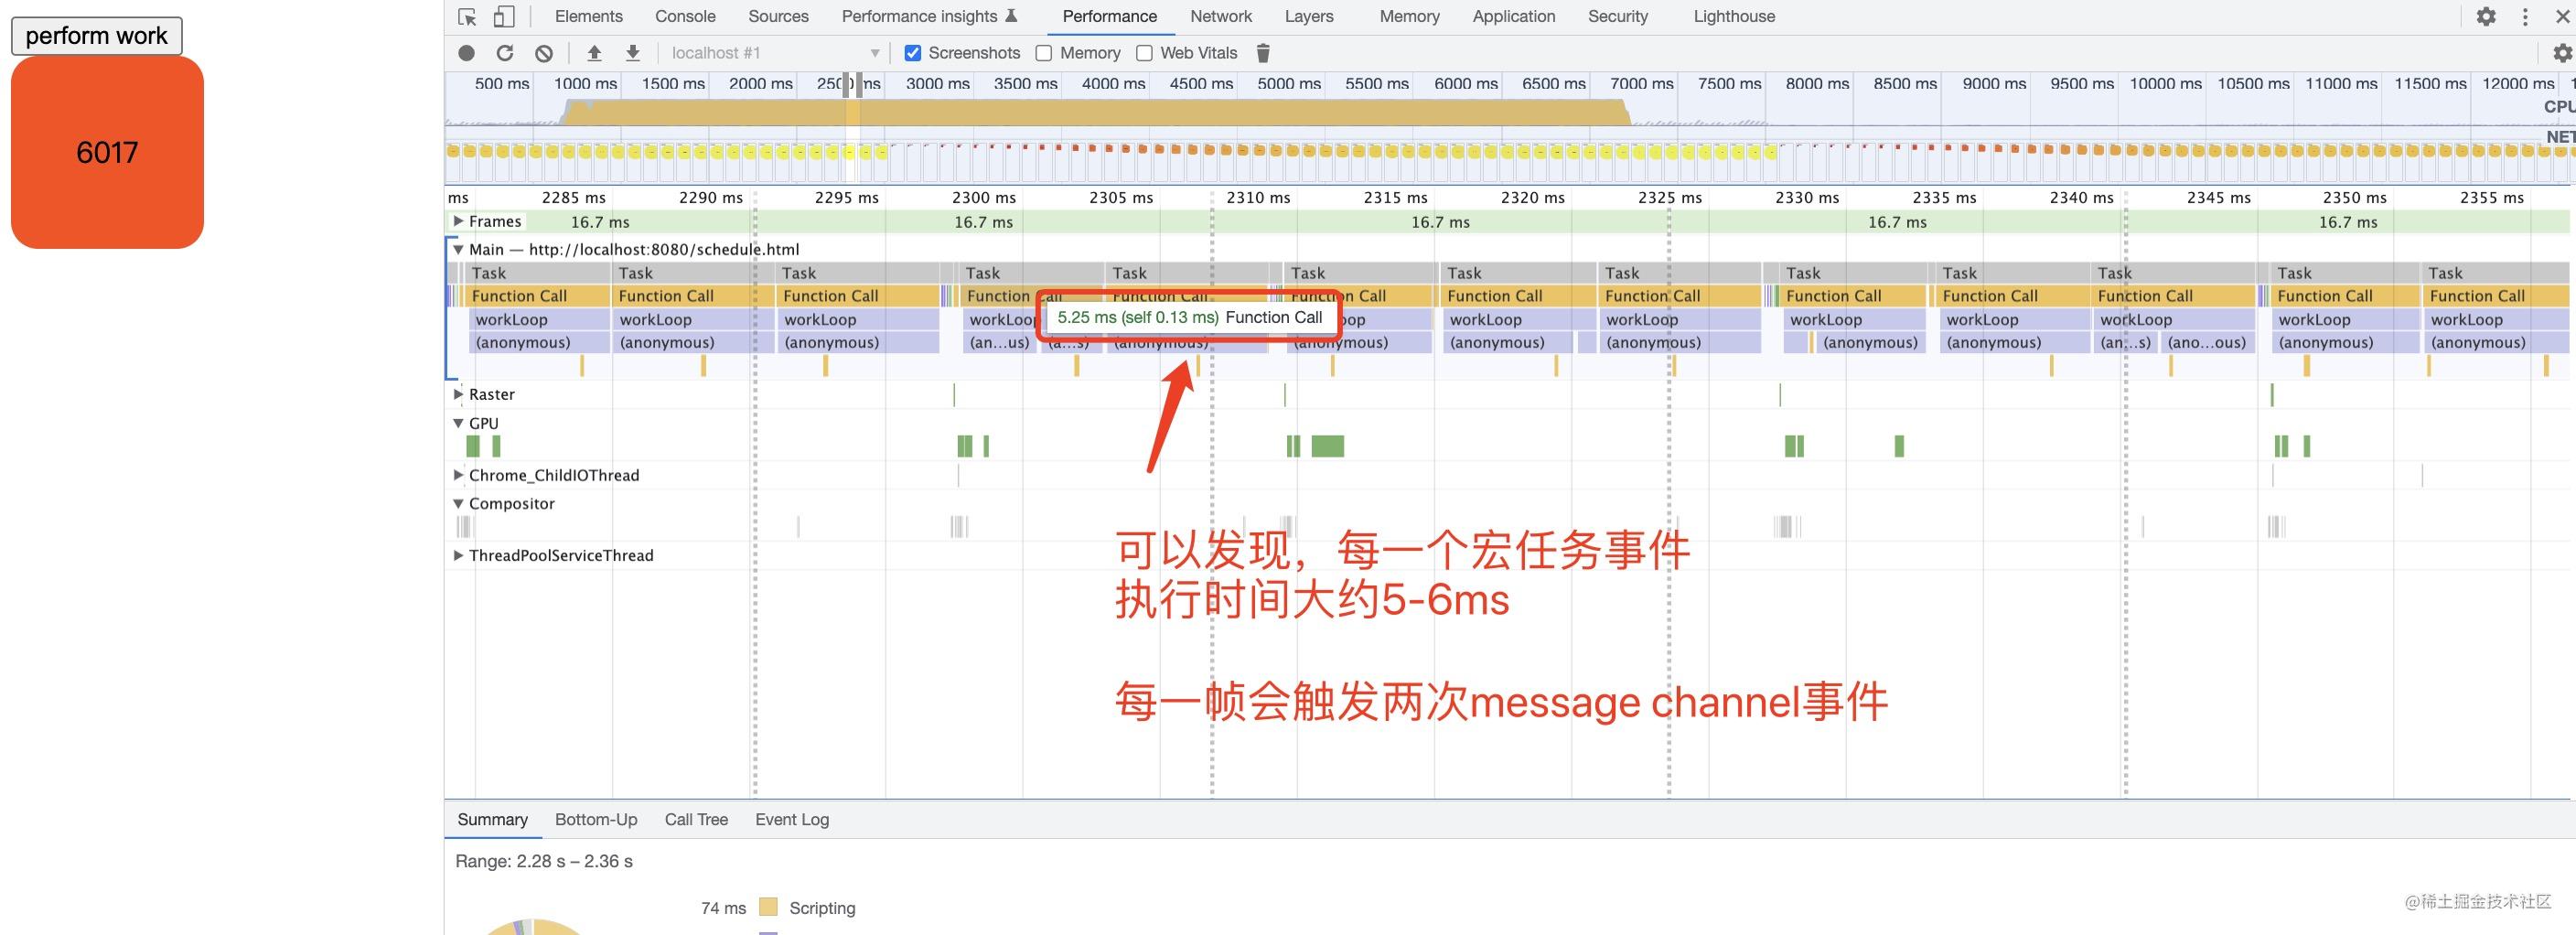Viewport: 2576px width, 935px height.
Task: Enable the Web Vitals checkbox
Action: pos(1145,53)
